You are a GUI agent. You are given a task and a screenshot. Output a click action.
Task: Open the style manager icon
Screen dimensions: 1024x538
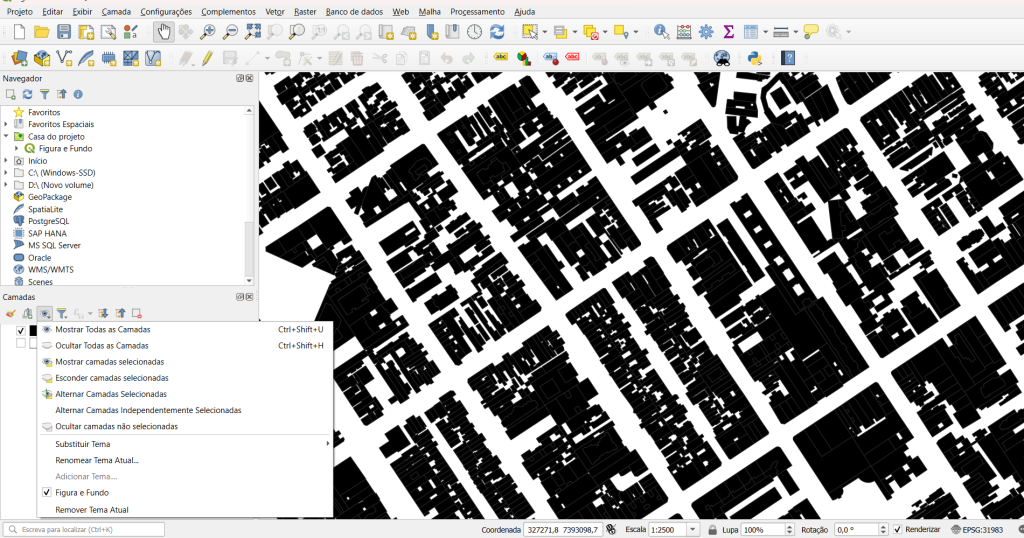tap(131, 31)
